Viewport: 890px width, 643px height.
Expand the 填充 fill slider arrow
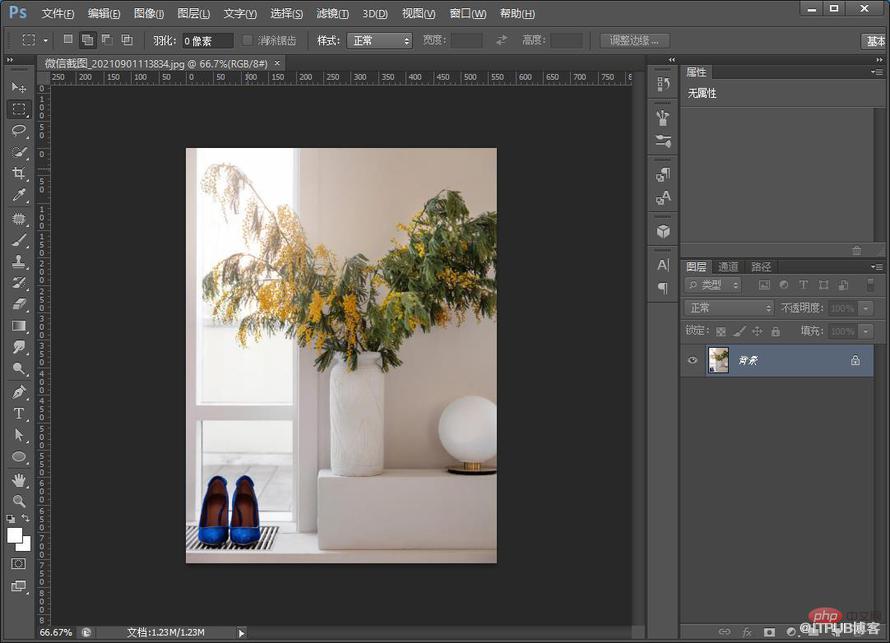866,331
